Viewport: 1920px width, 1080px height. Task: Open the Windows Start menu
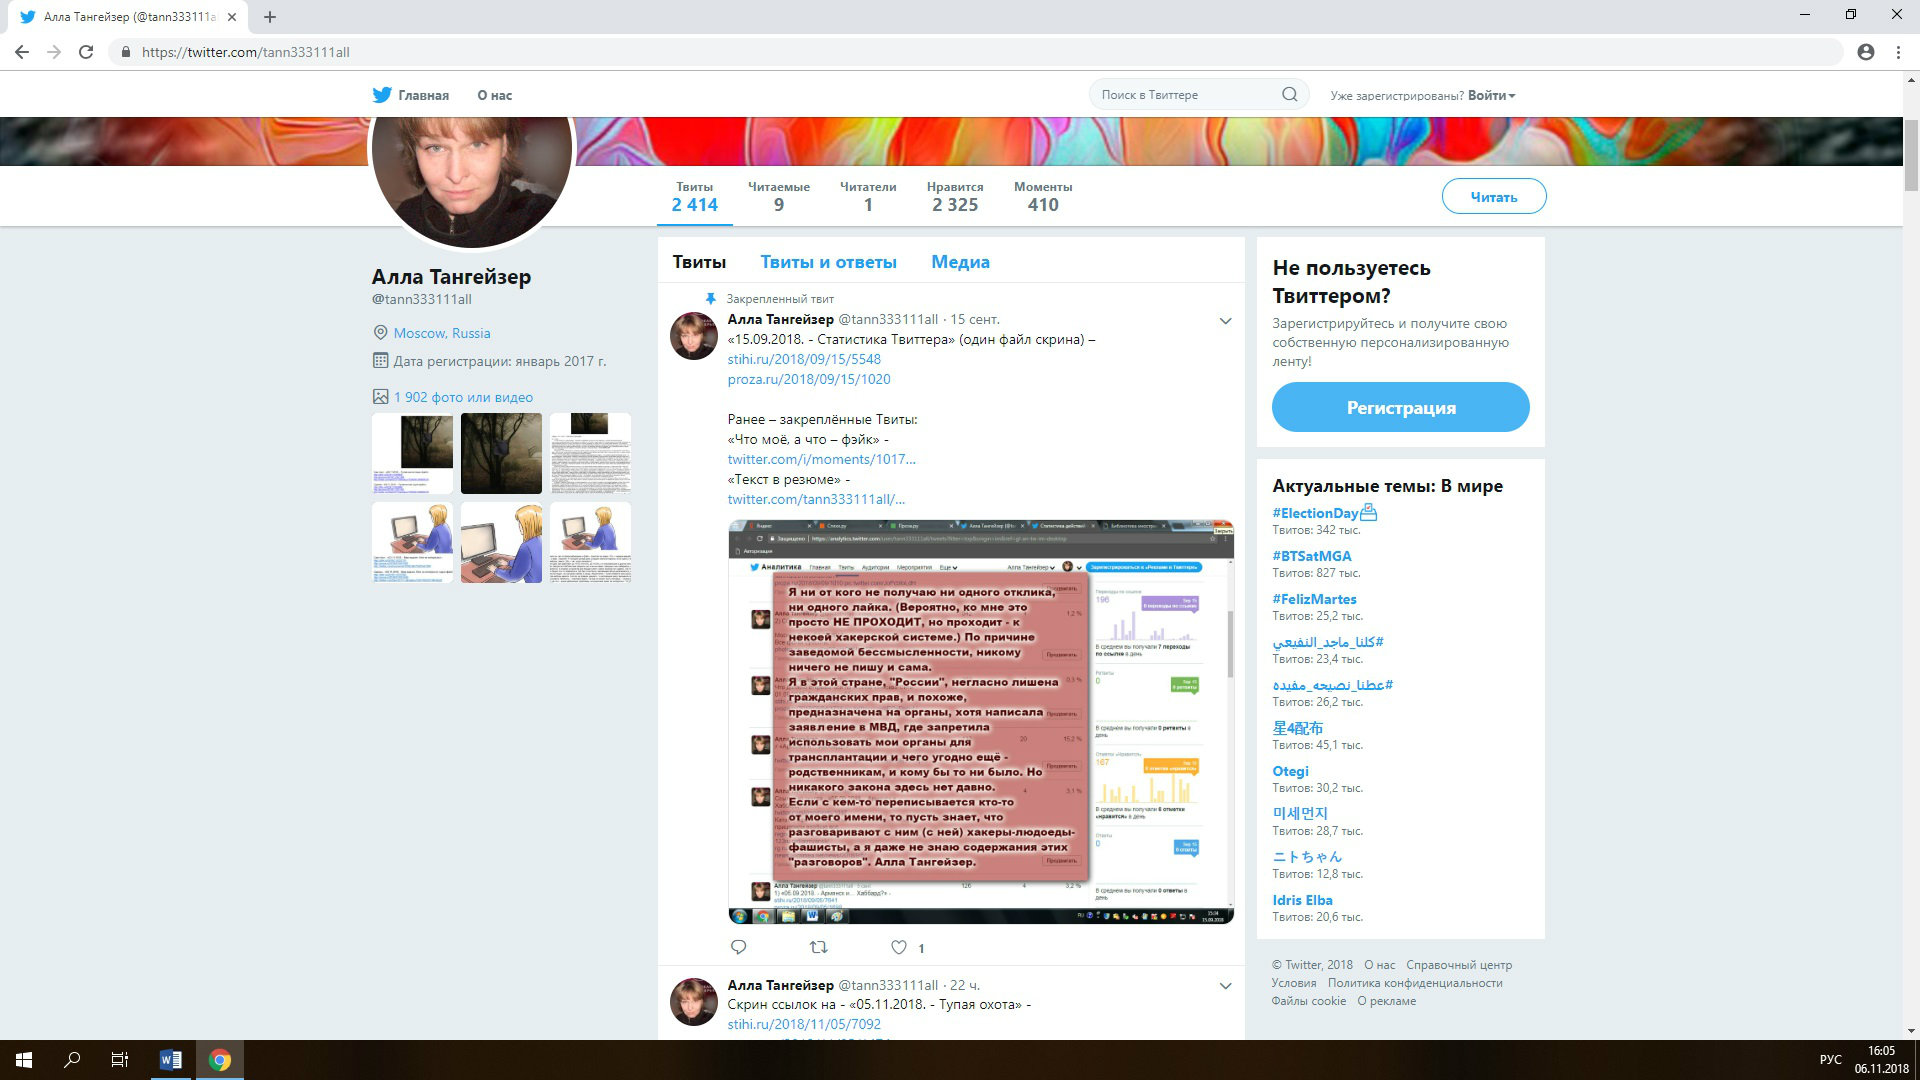pyautogui.click(x=24, y=1060)
